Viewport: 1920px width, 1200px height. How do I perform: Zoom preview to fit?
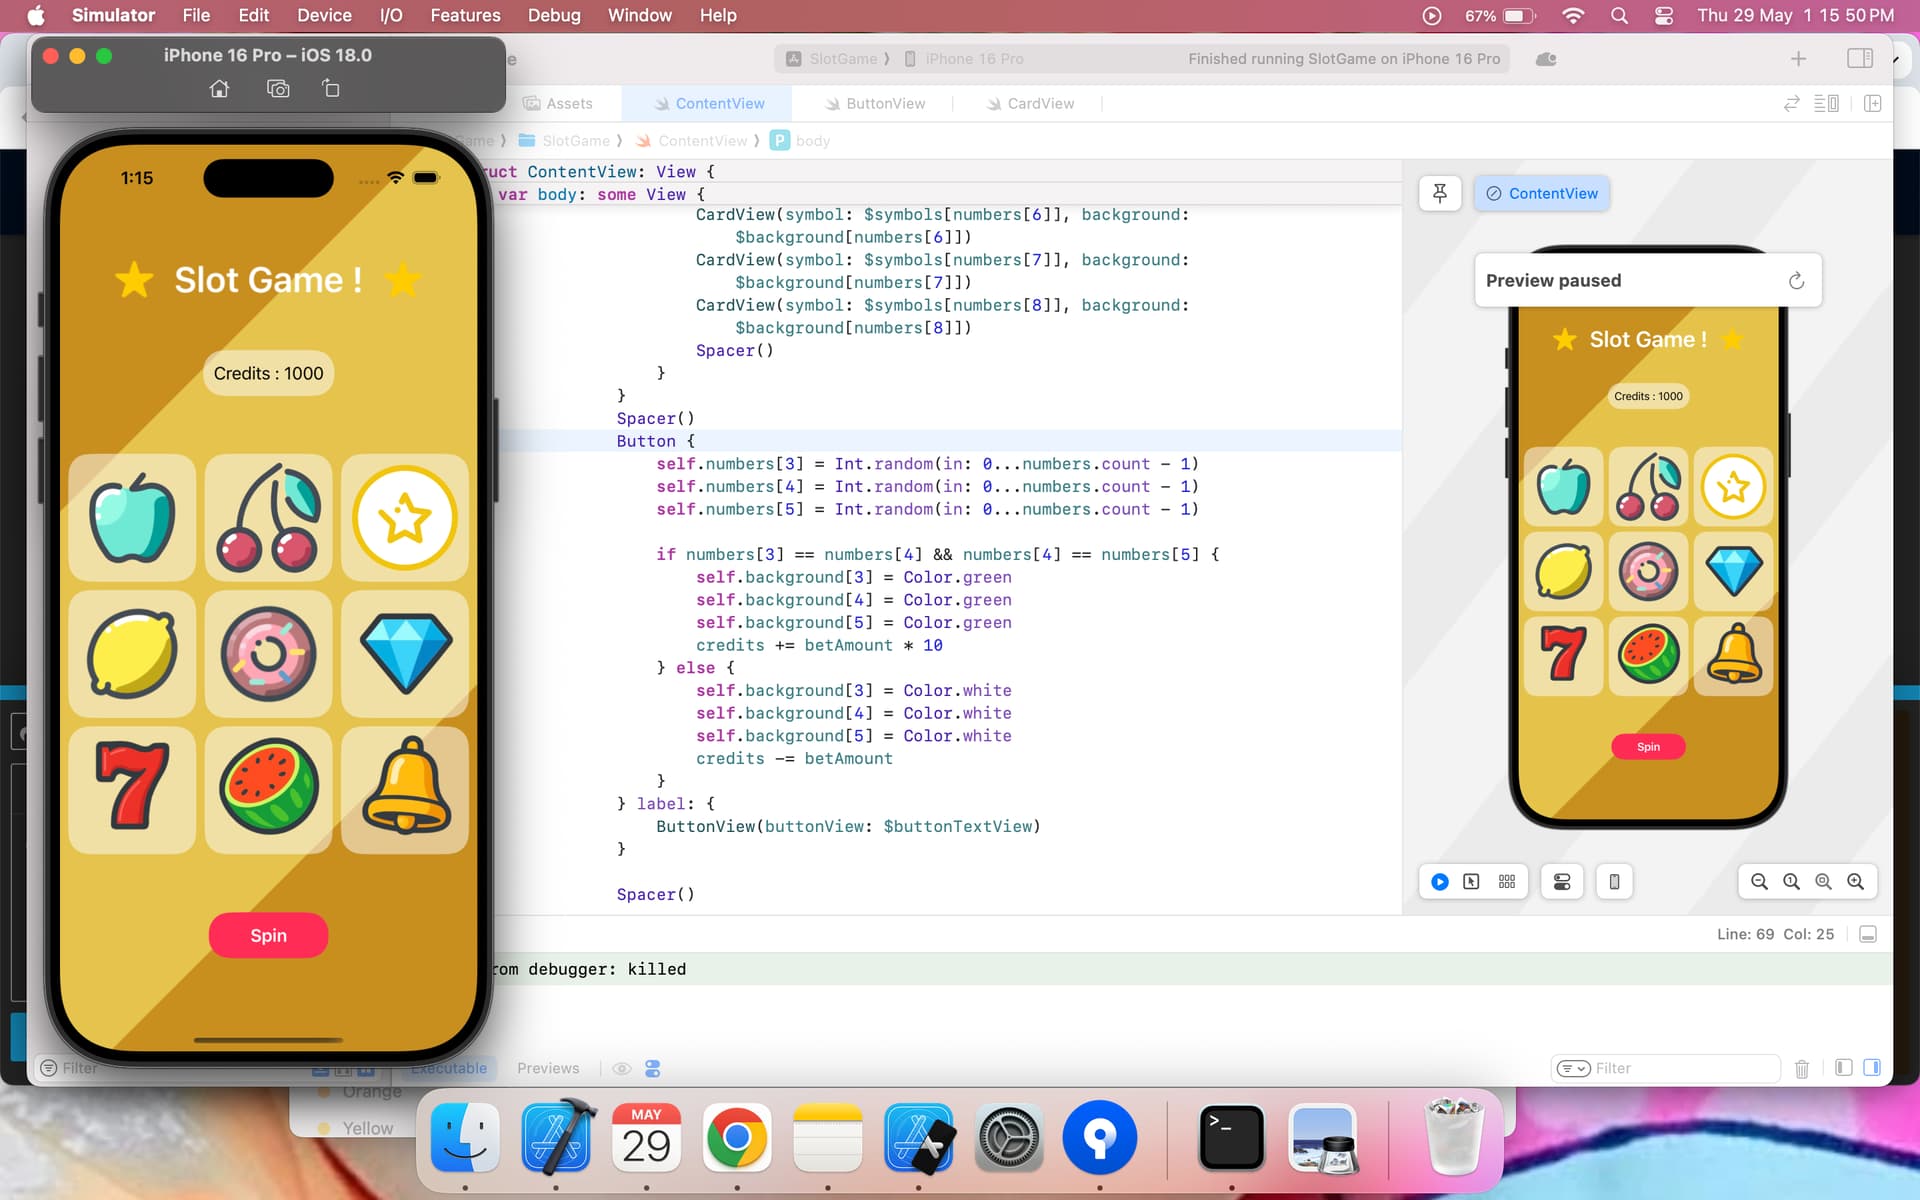[1823, 882]
